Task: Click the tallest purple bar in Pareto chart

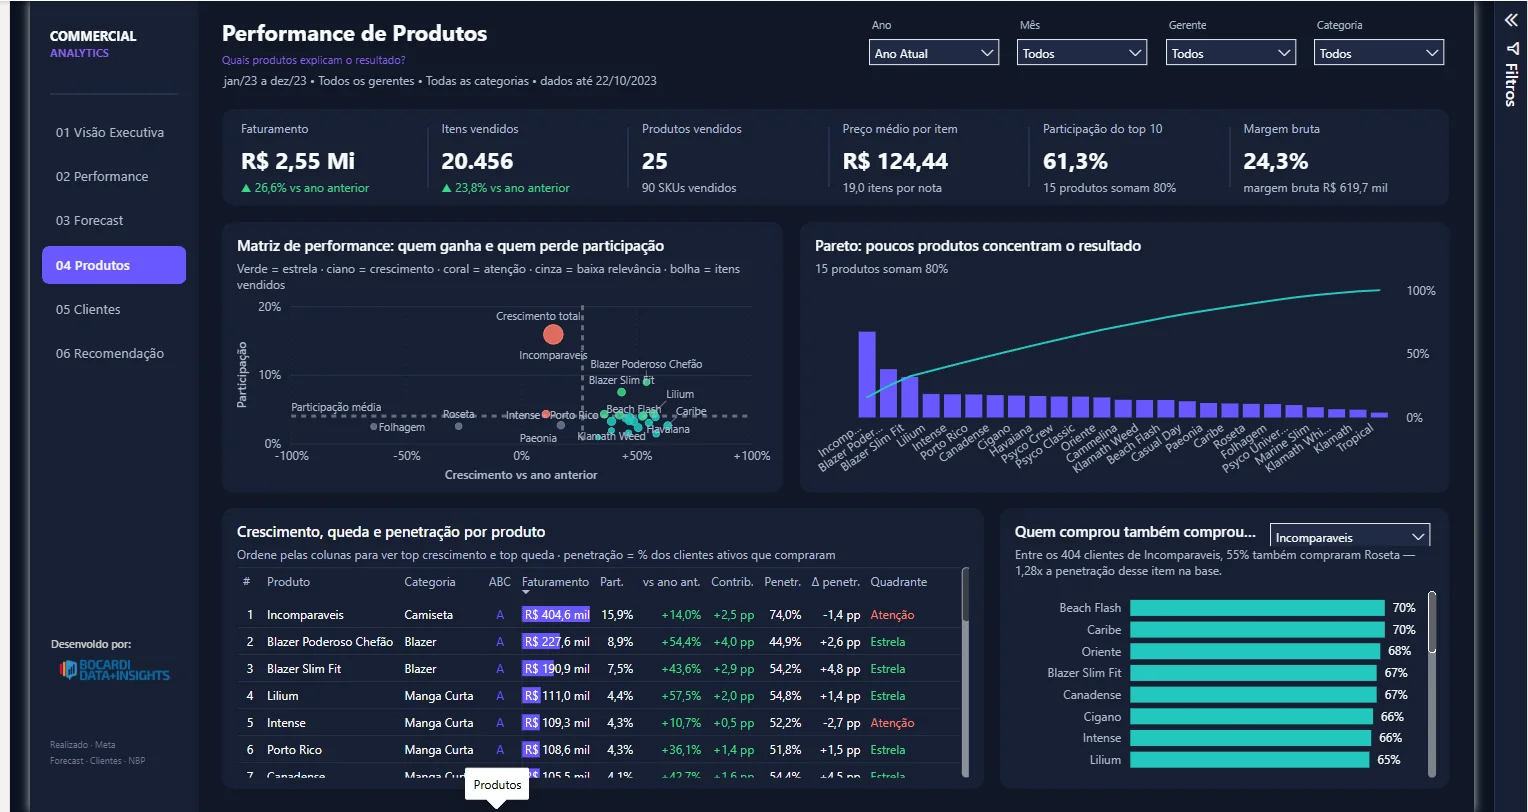Action: click(867, 374)
